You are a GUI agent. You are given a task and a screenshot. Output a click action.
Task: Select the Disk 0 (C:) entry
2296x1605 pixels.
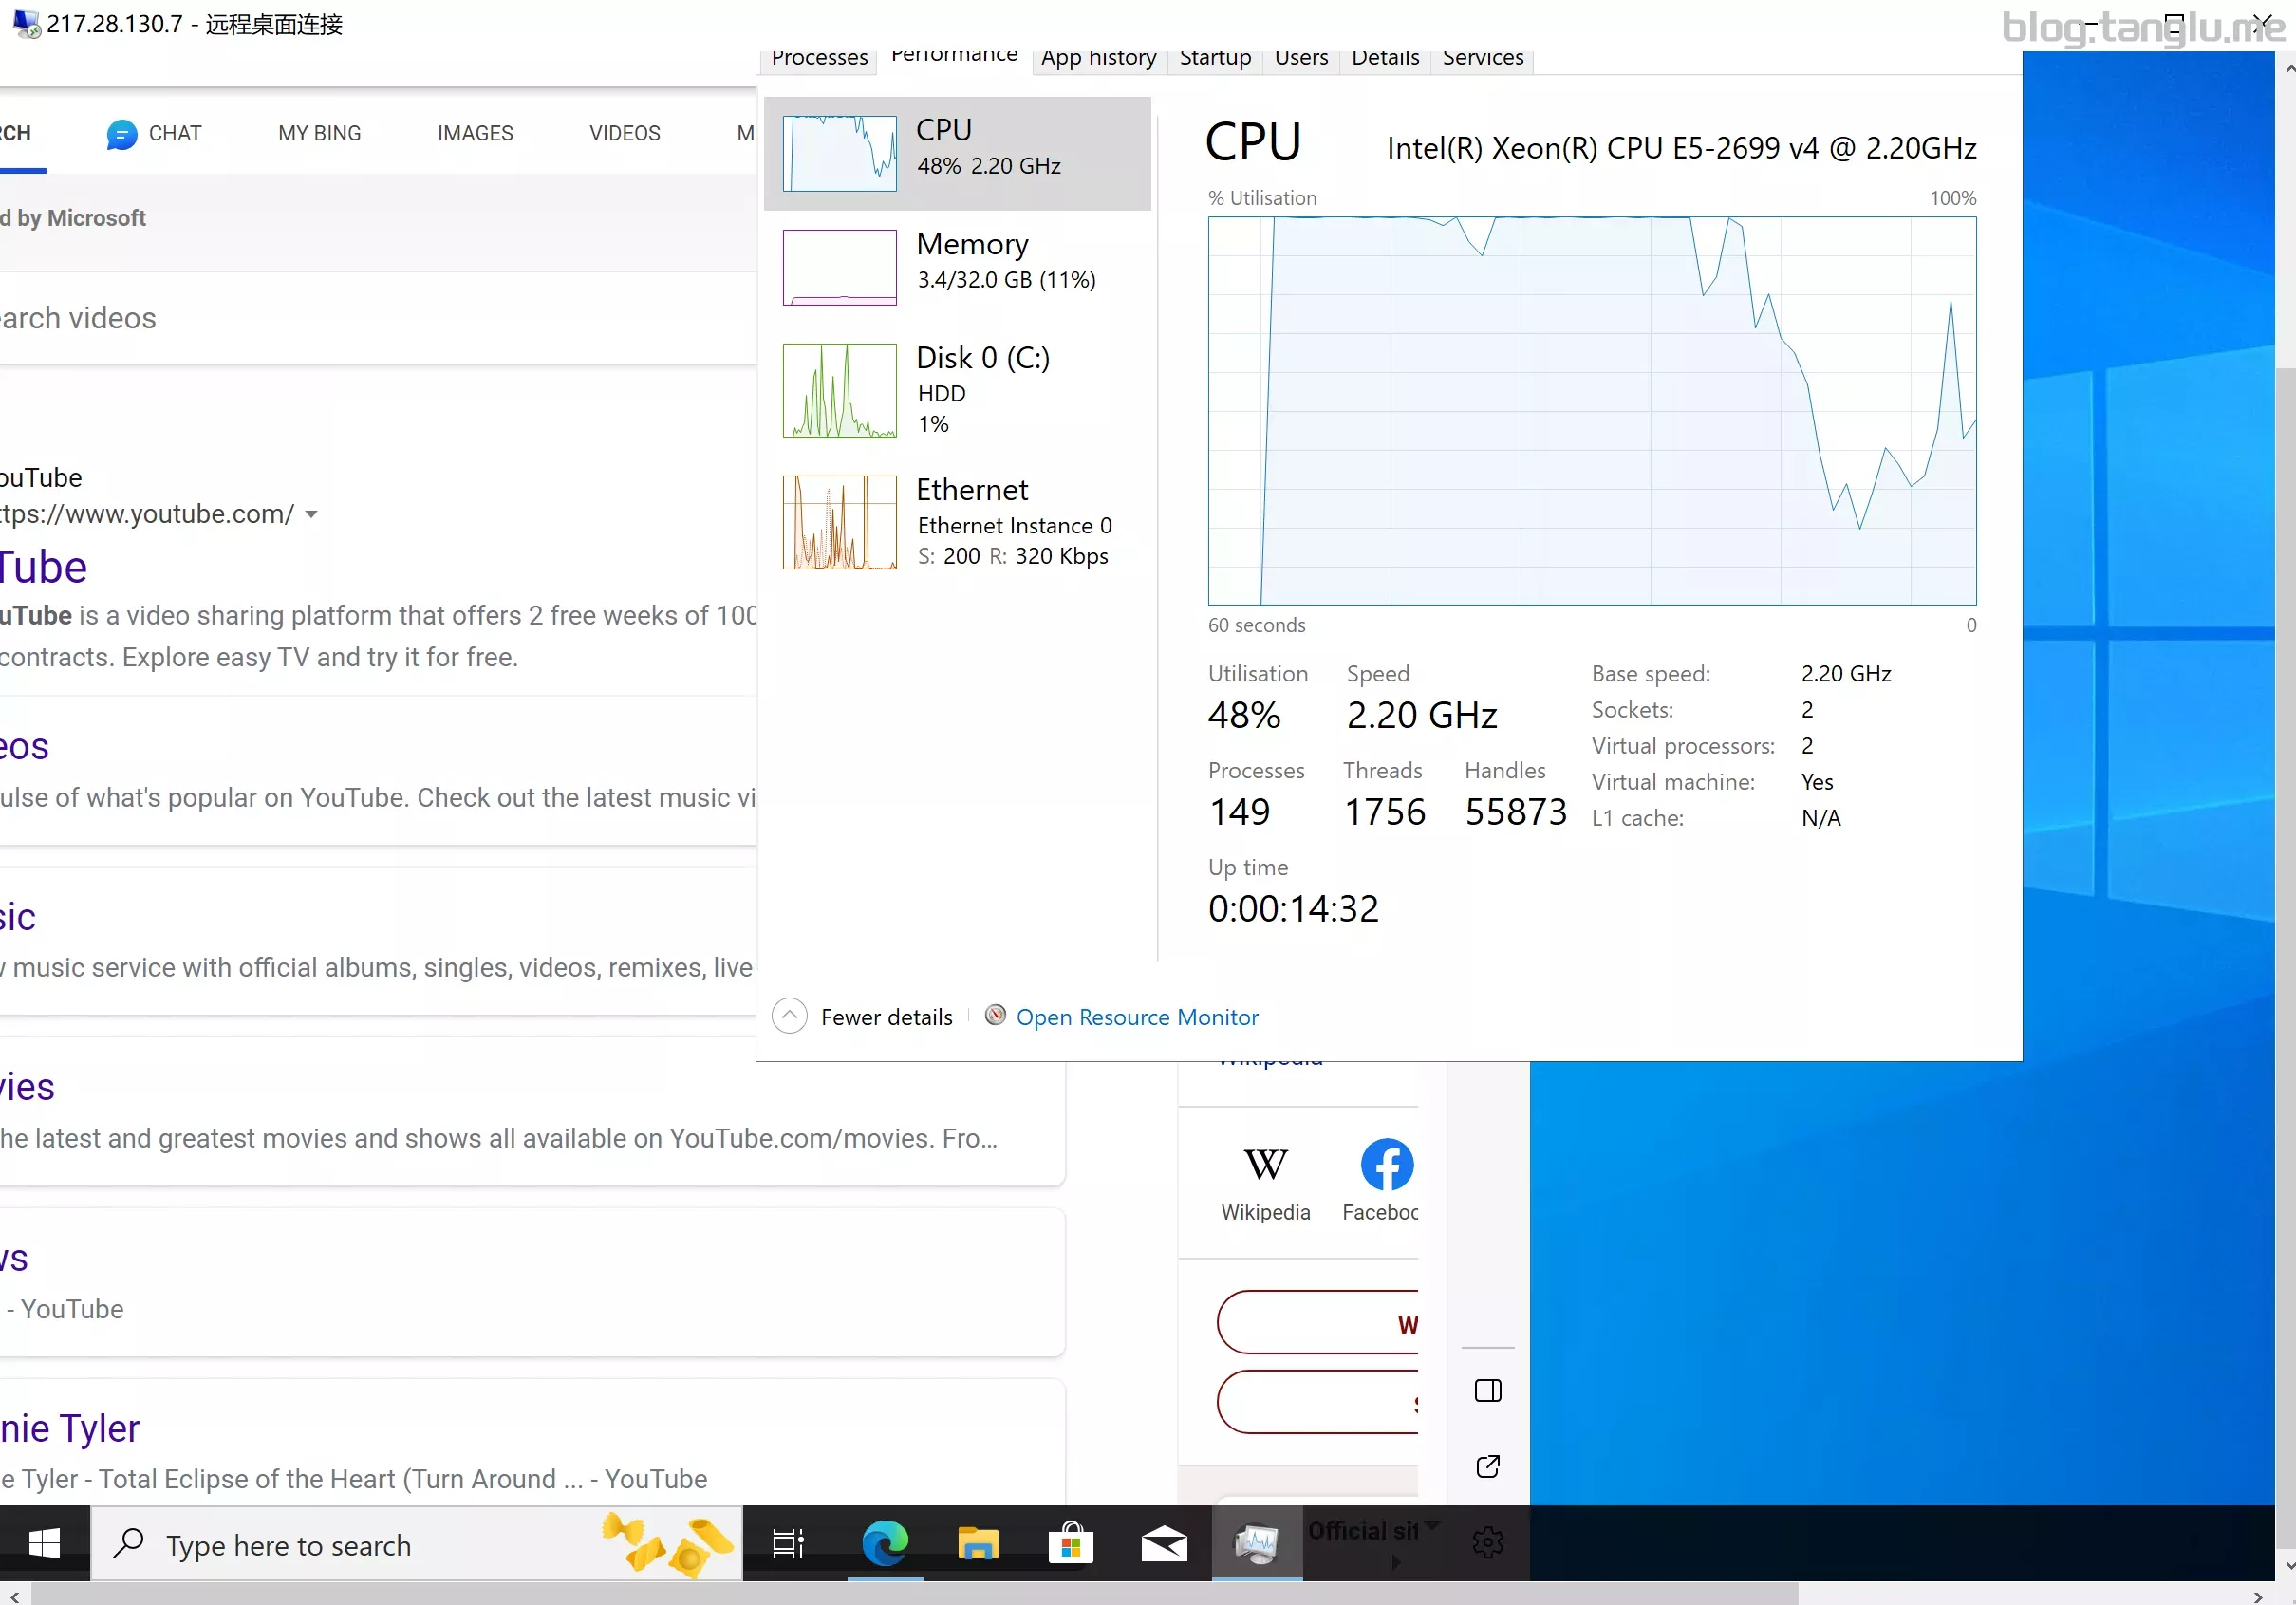(x=957, y=390)
